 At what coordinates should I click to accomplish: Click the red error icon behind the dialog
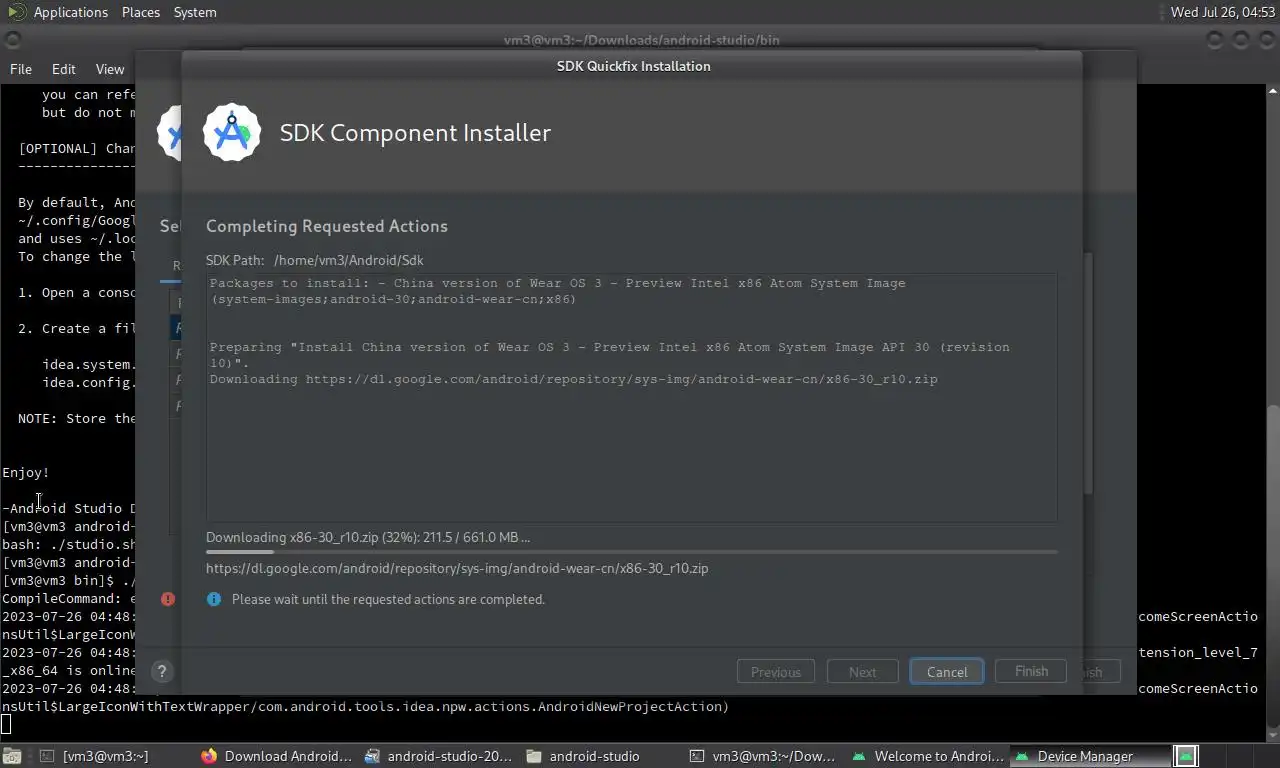(x=168, y=599)
